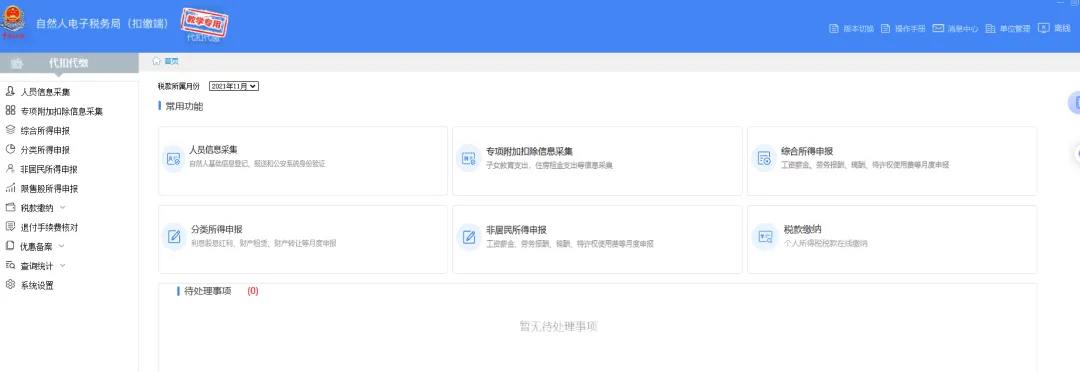Open 系统设置 label in the sidebar
Screen dimensions: 1080x372
click(x=37, y=285)
